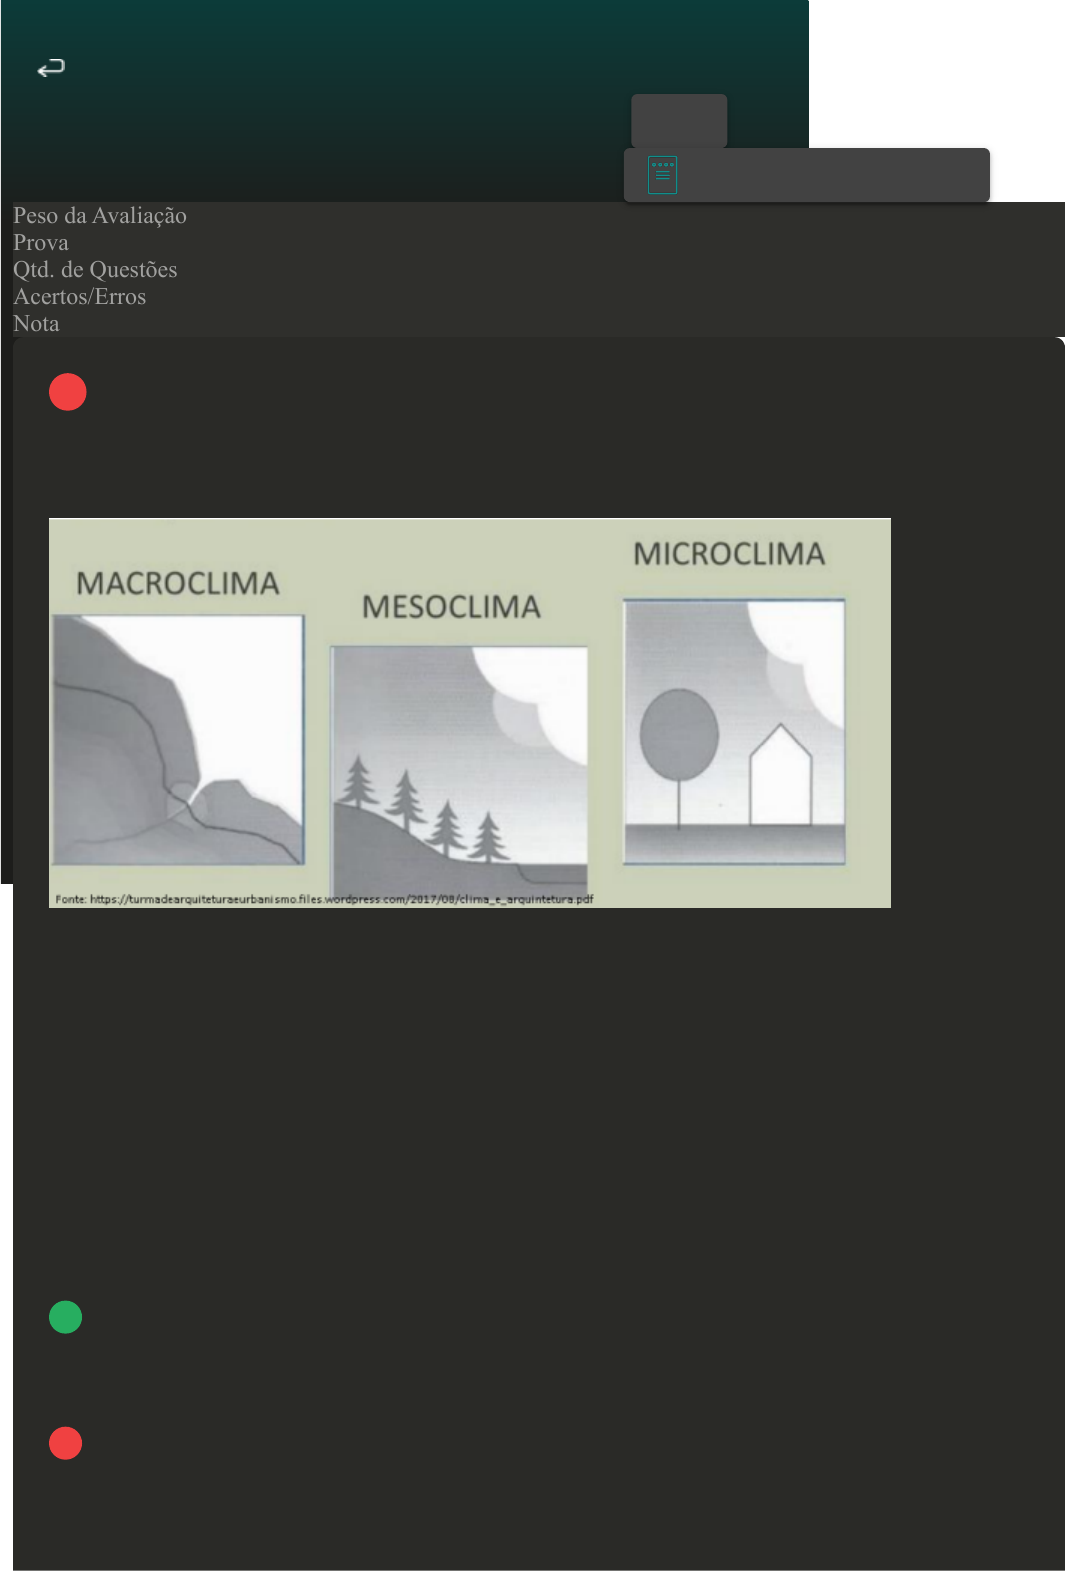
Task: Click the wide gray bar beside the document icon
Action: pyautogui.click(x=807, y=175)
